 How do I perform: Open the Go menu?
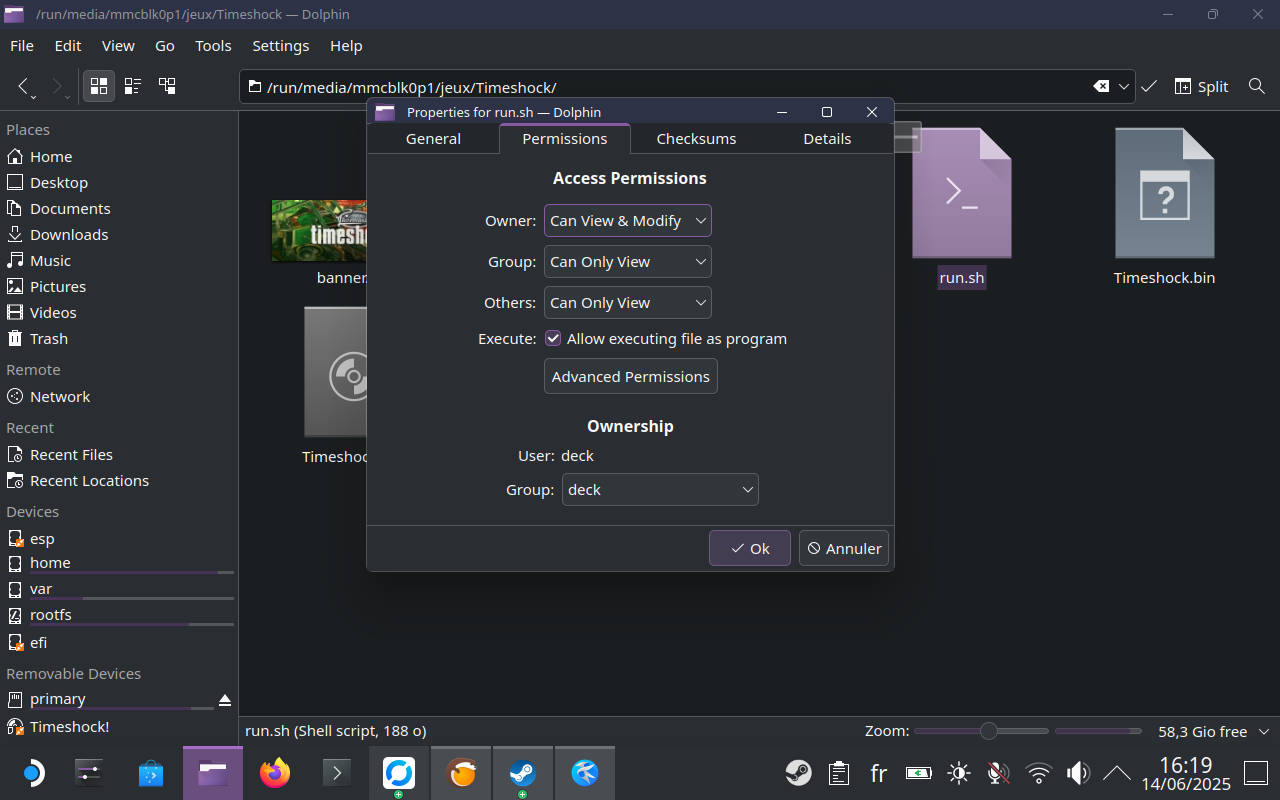coord(165,46)
